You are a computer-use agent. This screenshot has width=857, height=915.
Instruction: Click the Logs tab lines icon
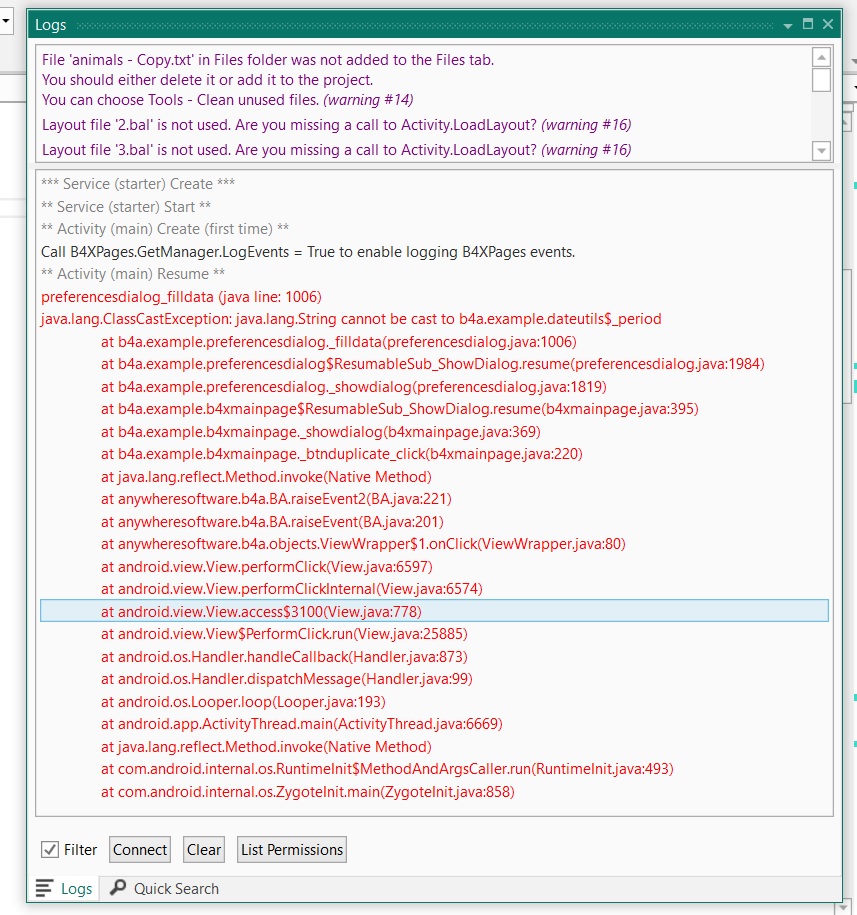click(x=44, y=888)
